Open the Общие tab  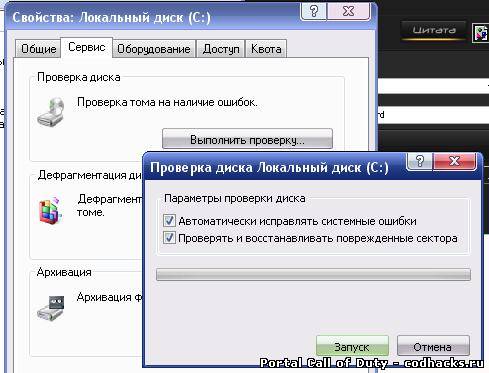(39, 49)
